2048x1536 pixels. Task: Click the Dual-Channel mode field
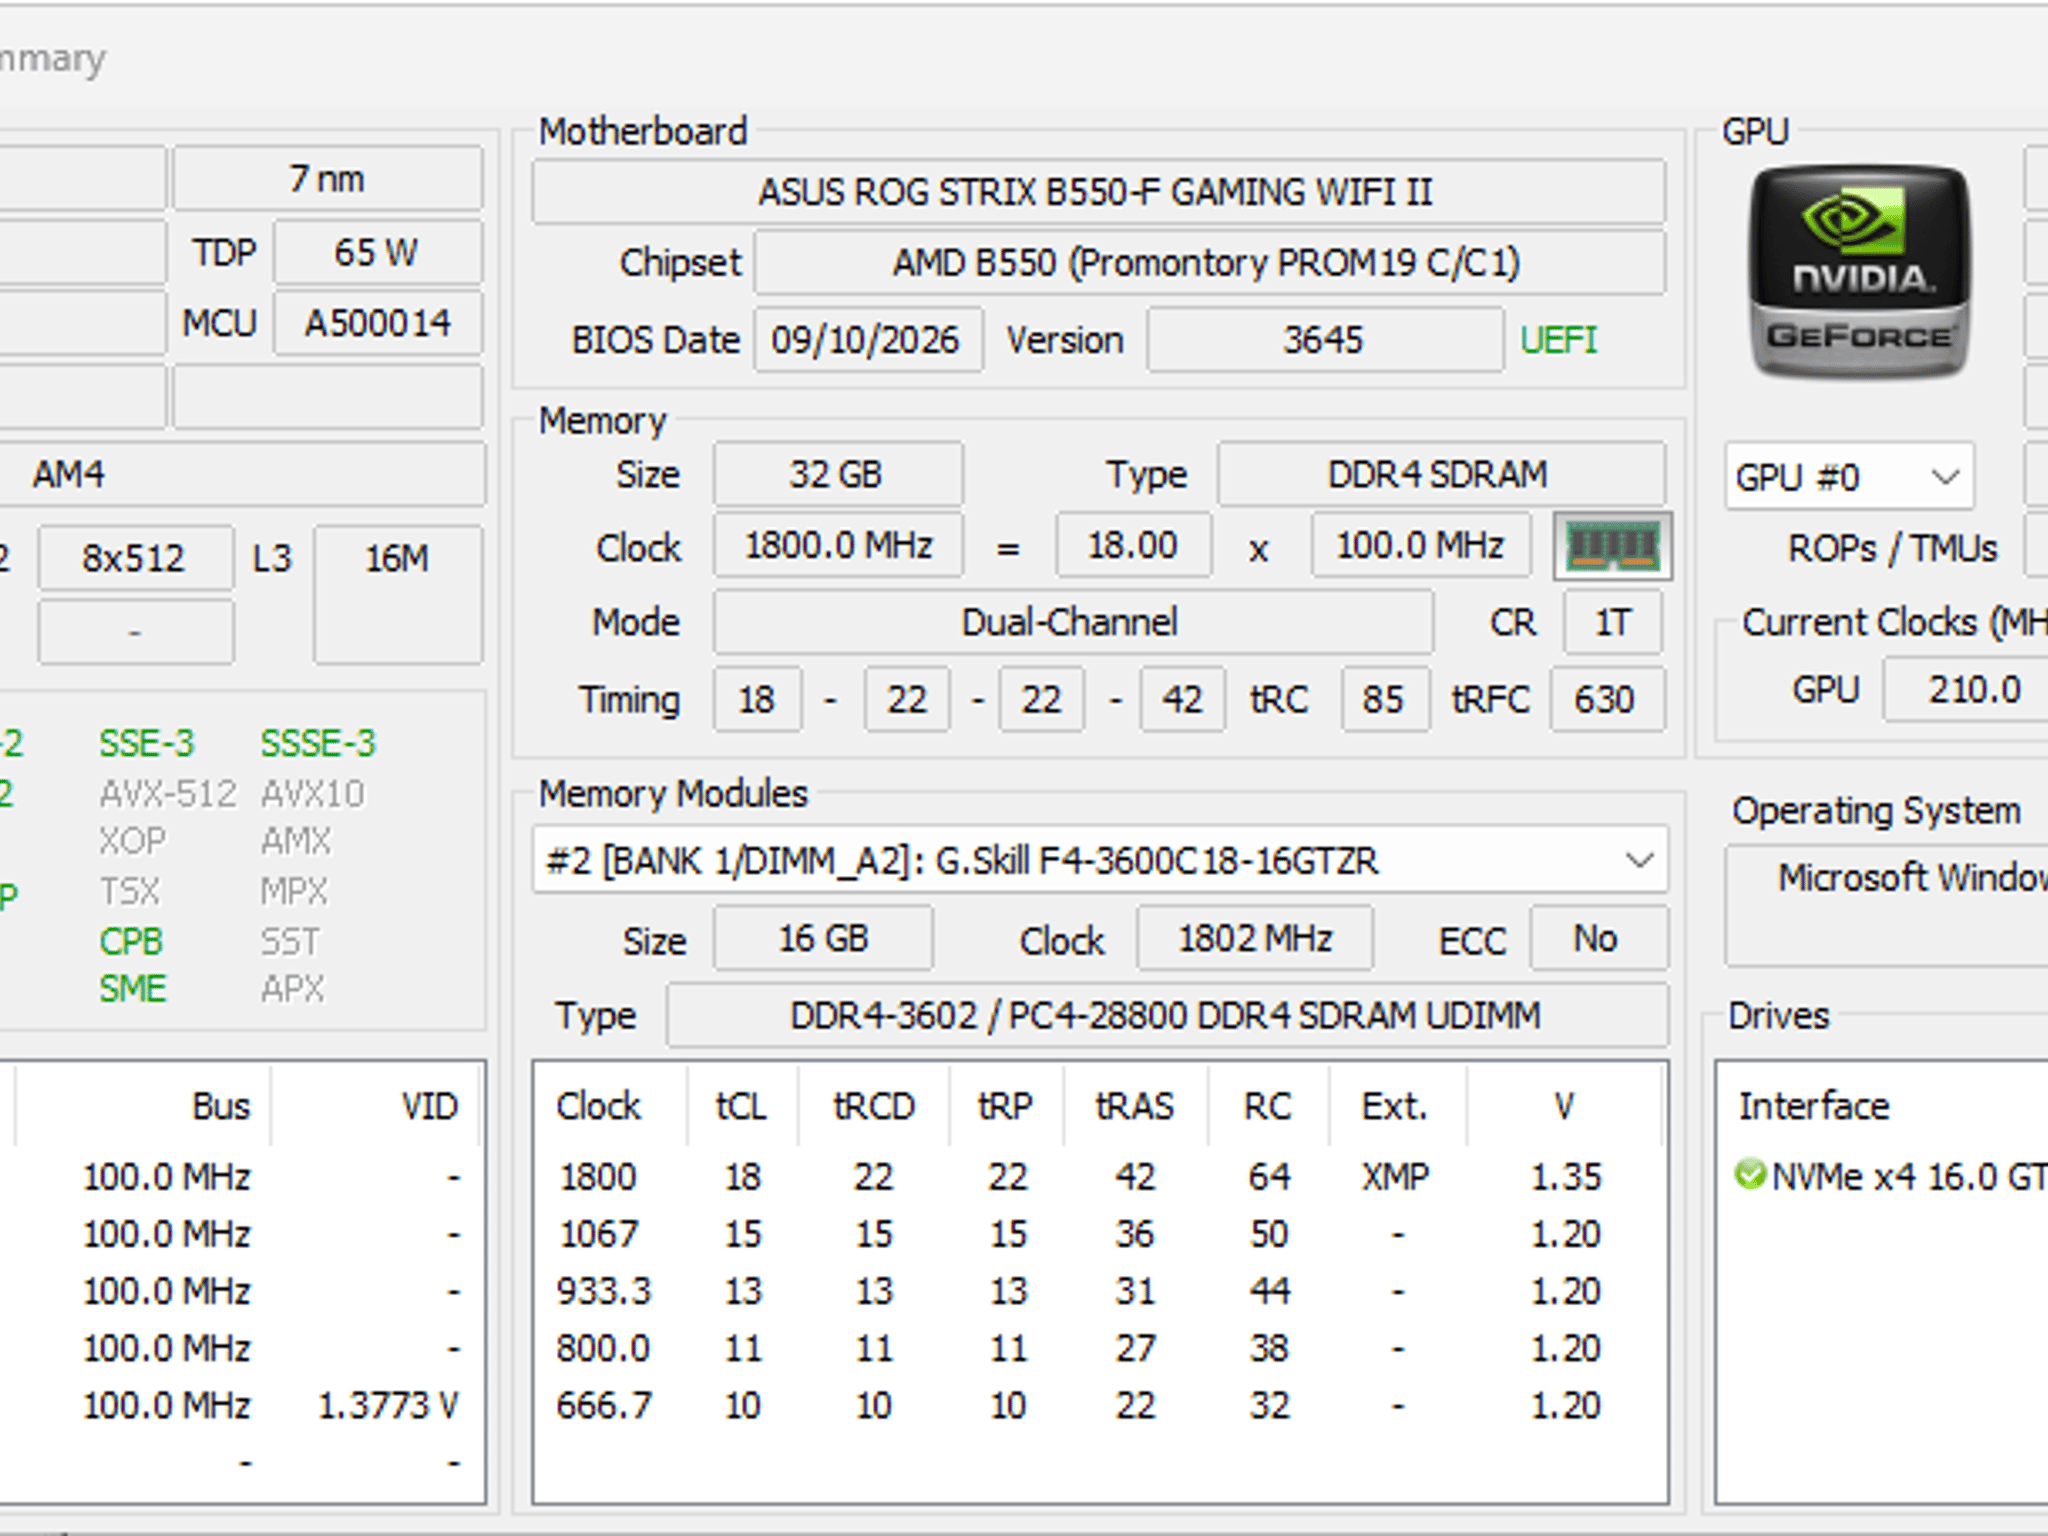tap(1072, 622)
